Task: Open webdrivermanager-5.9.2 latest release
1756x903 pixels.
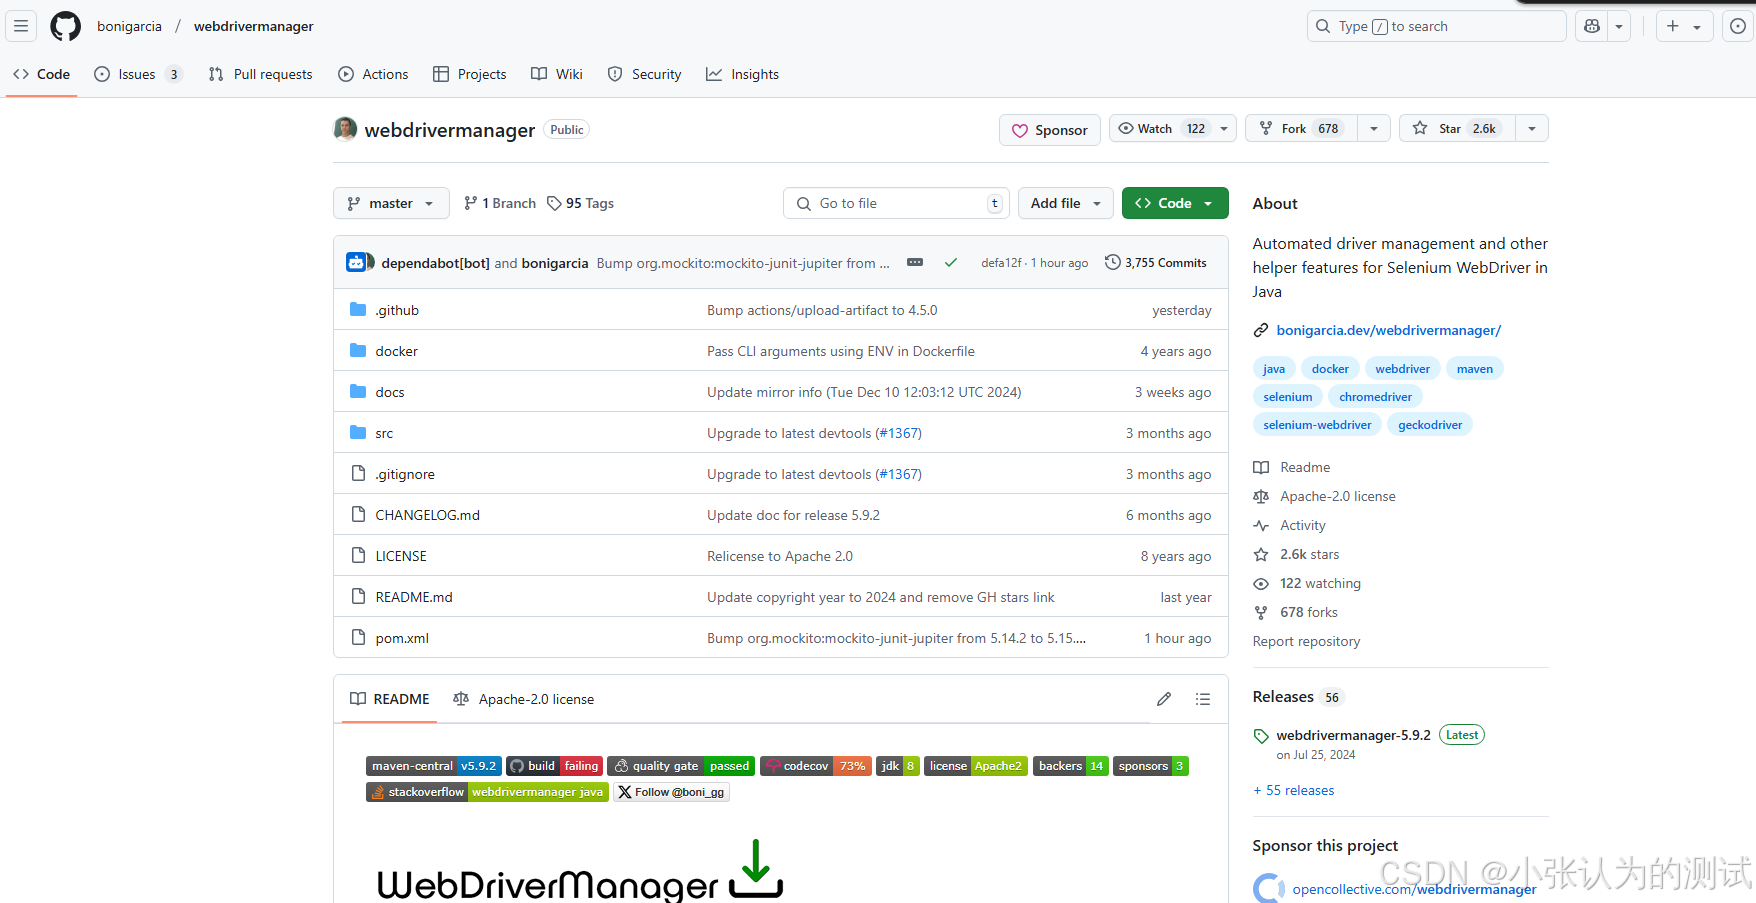Action: click(x=1353, y=735)
